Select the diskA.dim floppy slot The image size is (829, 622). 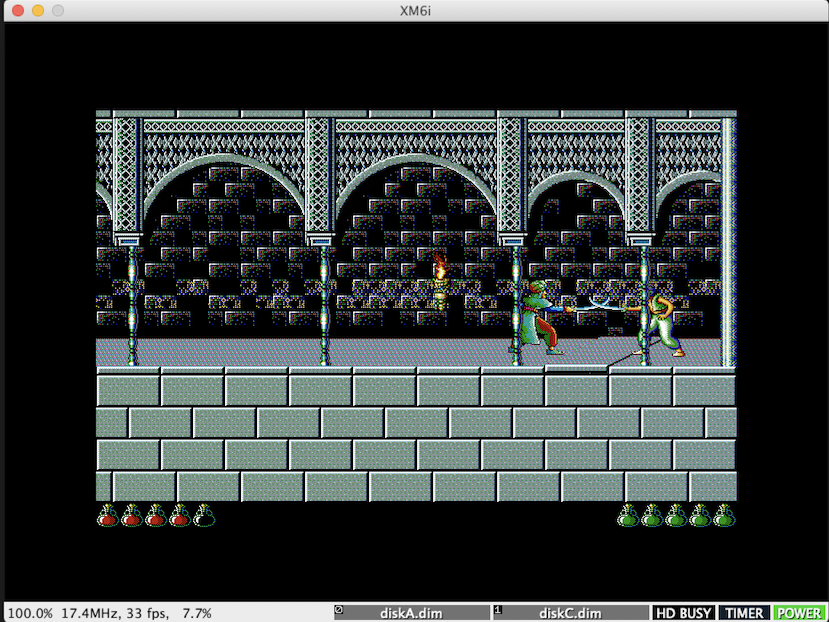pos(411,613)
